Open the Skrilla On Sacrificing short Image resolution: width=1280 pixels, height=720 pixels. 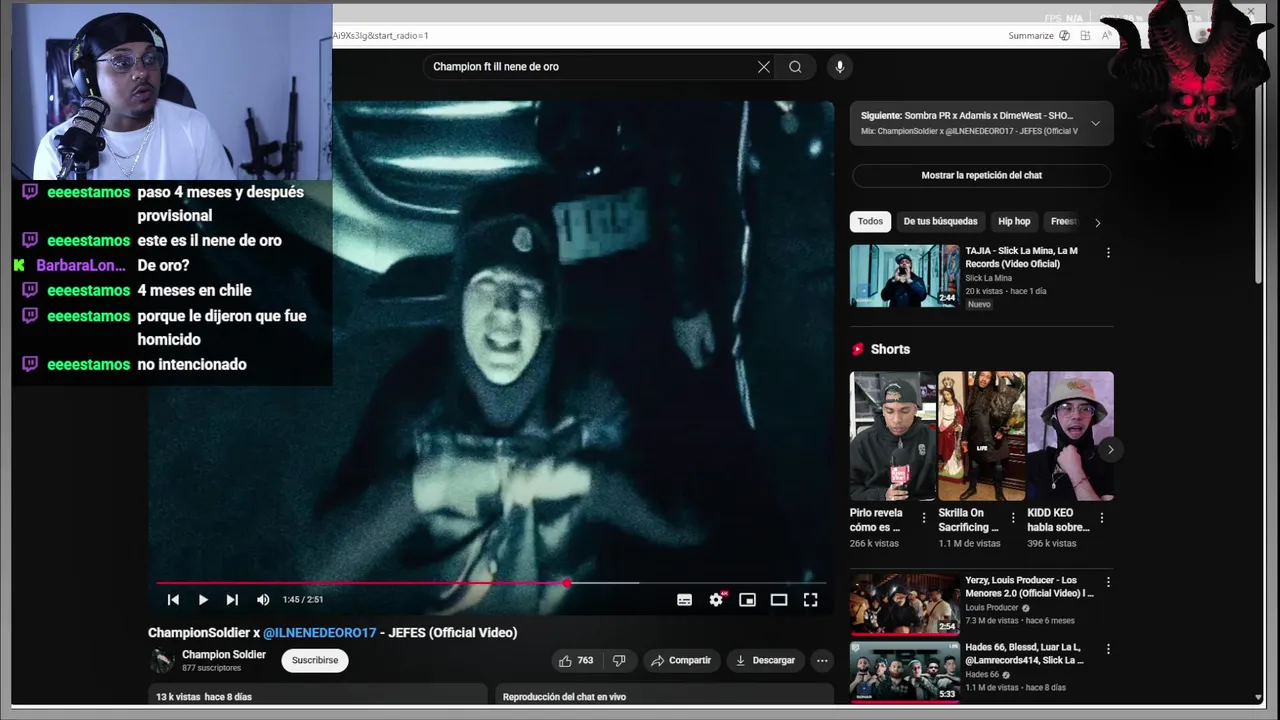pyautogui.click(x=981, y=436)
